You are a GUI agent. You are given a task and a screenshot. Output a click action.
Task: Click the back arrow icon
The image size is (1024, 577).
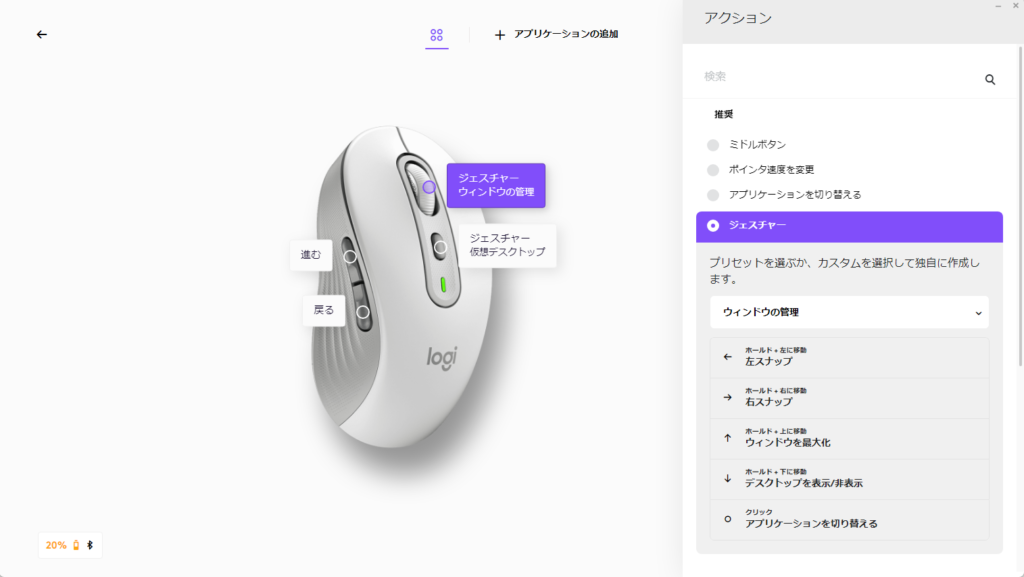click(42, 35)
